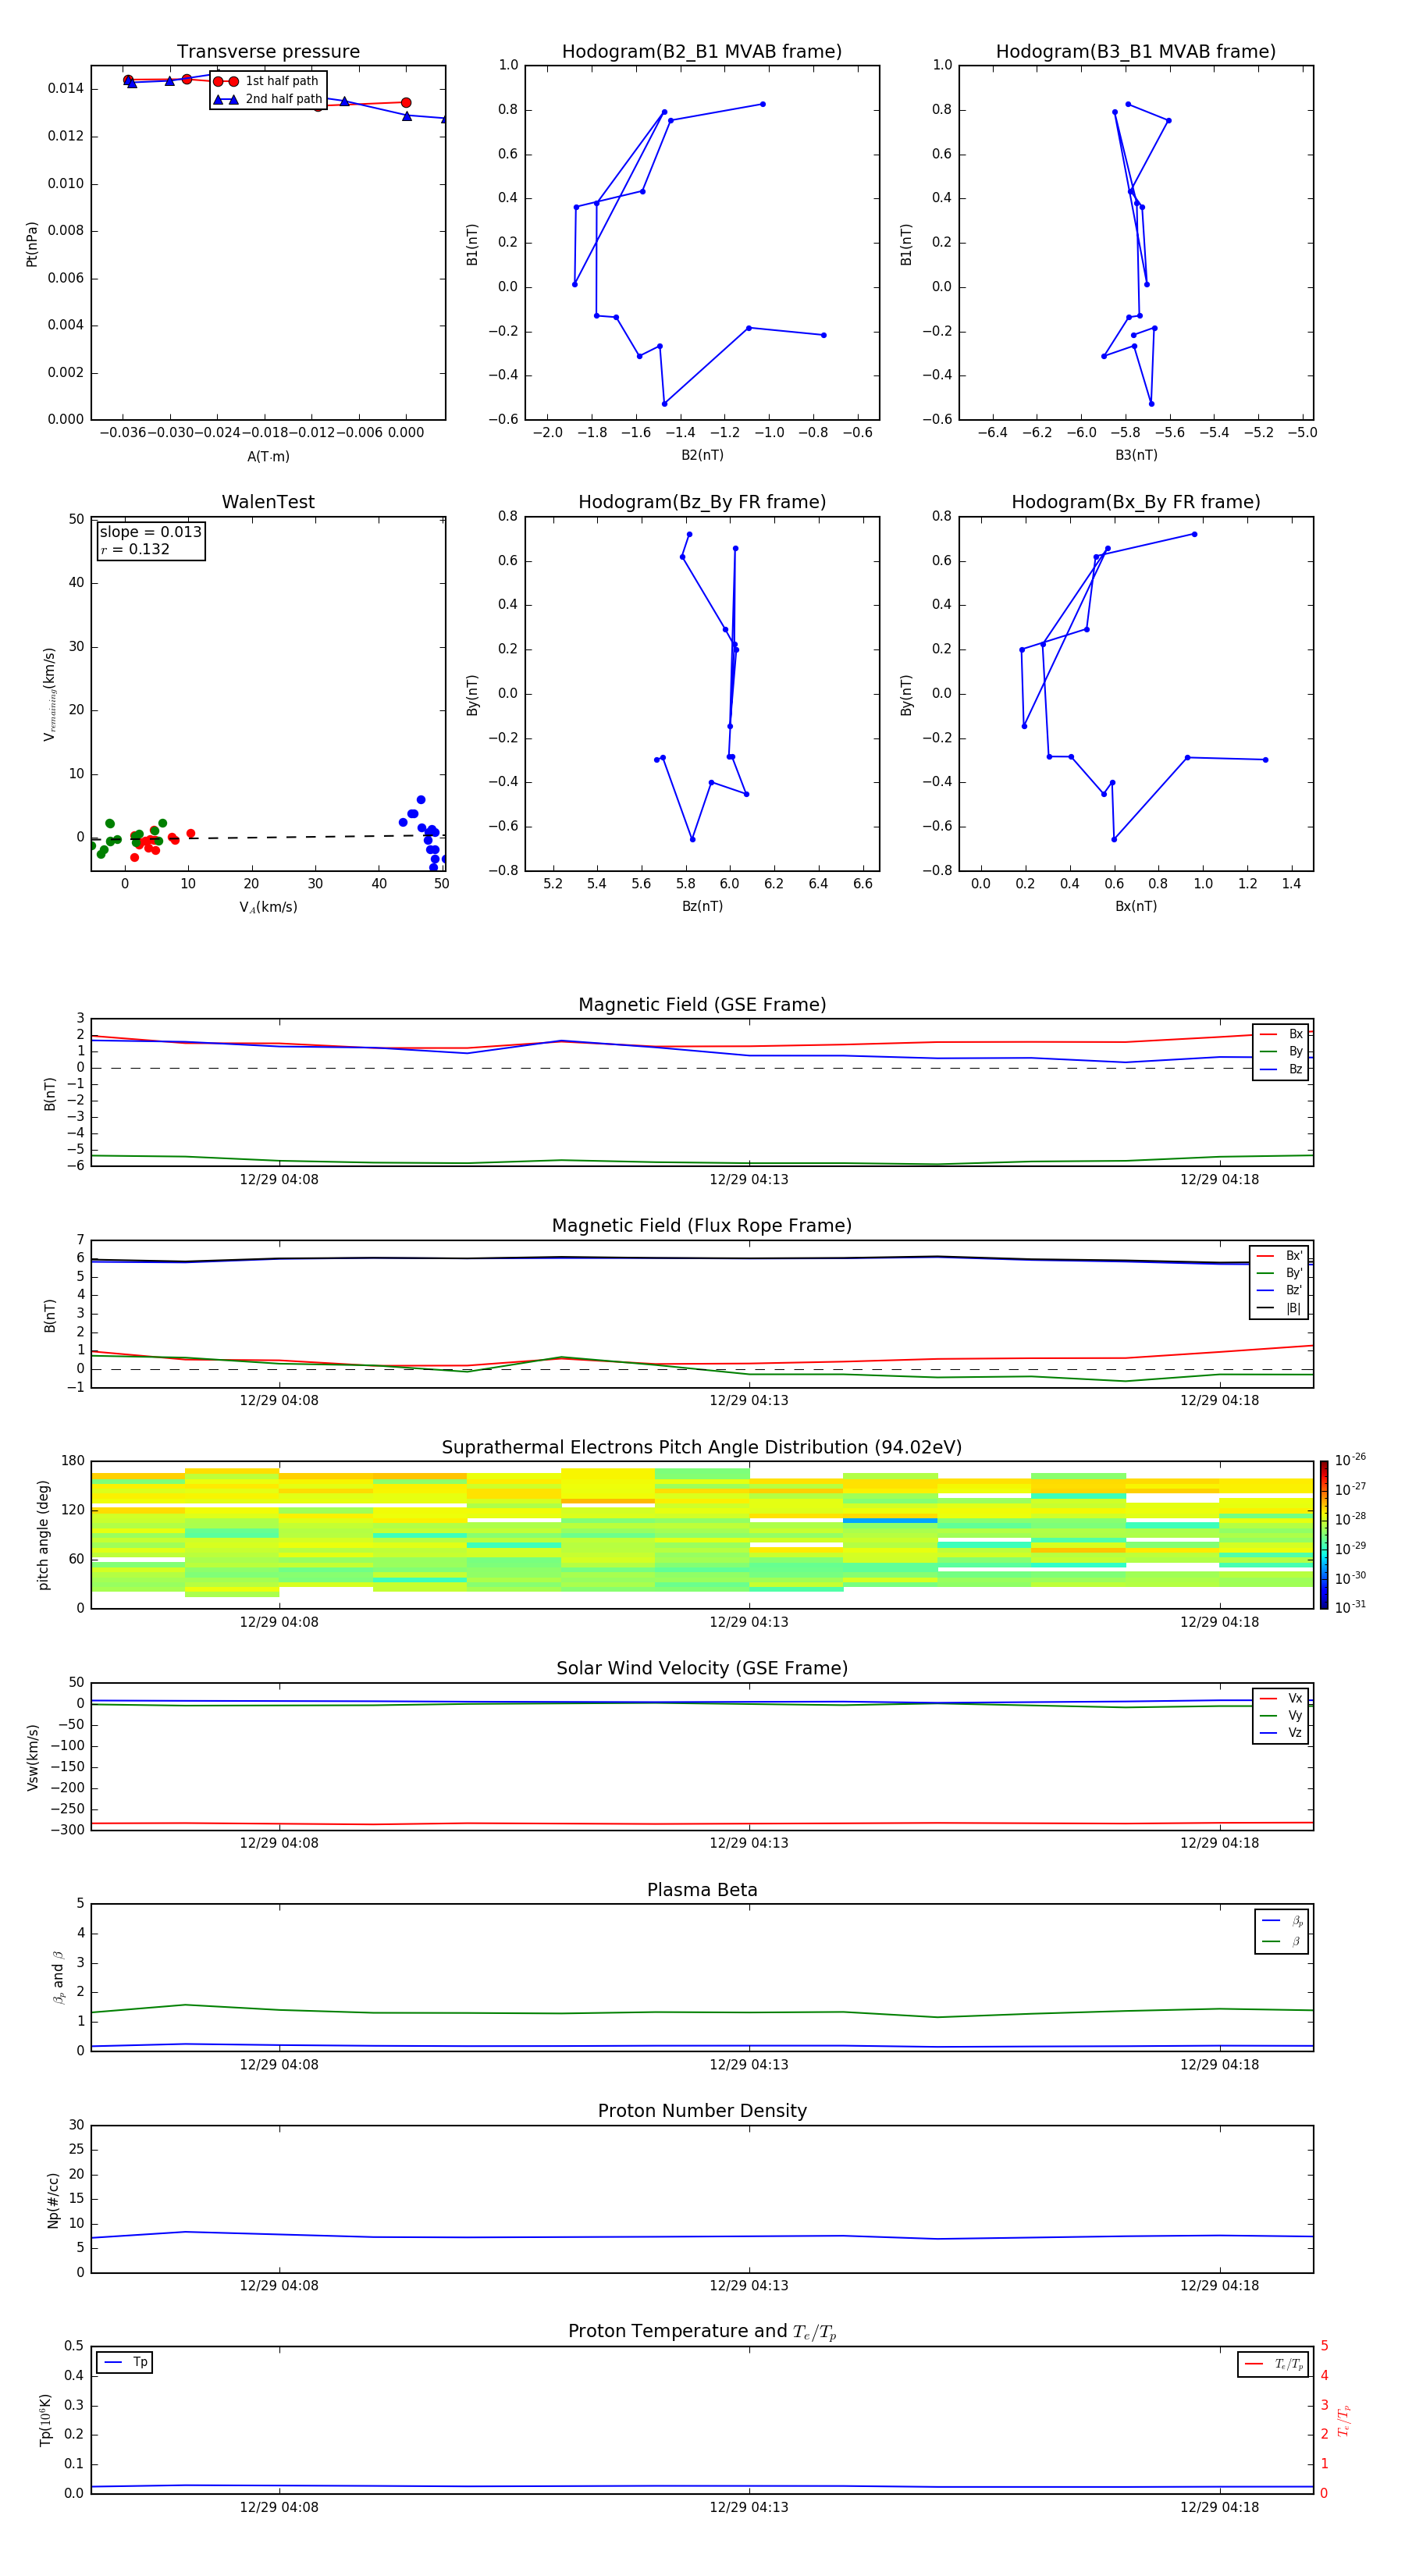
Task: Click the 'B2(nT)' x-axis label
Action: [702, 456]
